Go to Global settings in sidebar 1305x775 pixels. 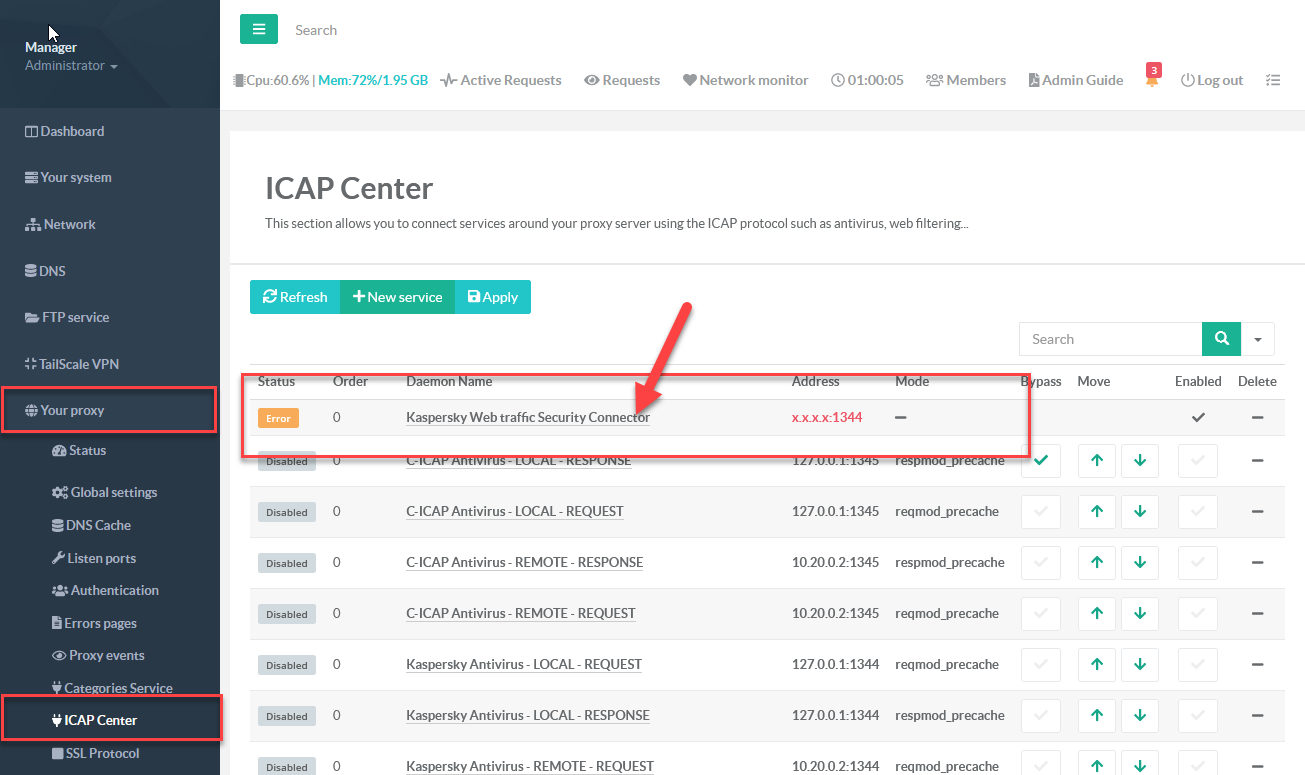pyautogui.click(x=113, y=492)
